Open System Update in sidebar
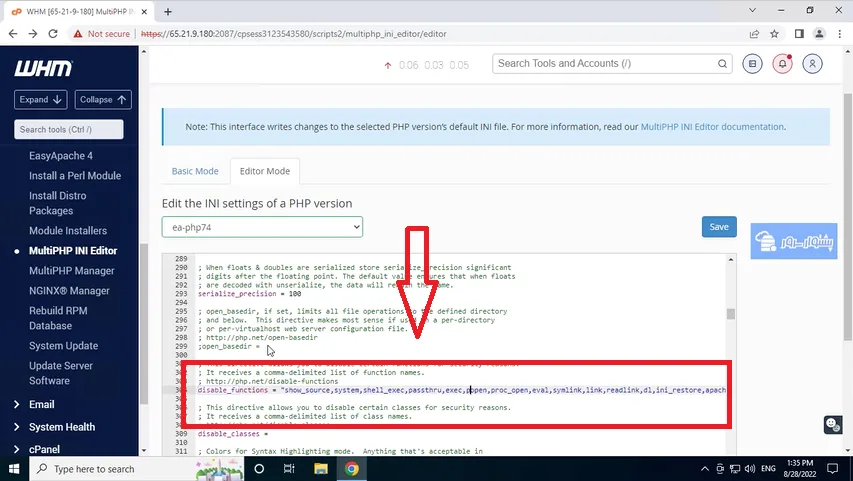 (x=64, y=346)
